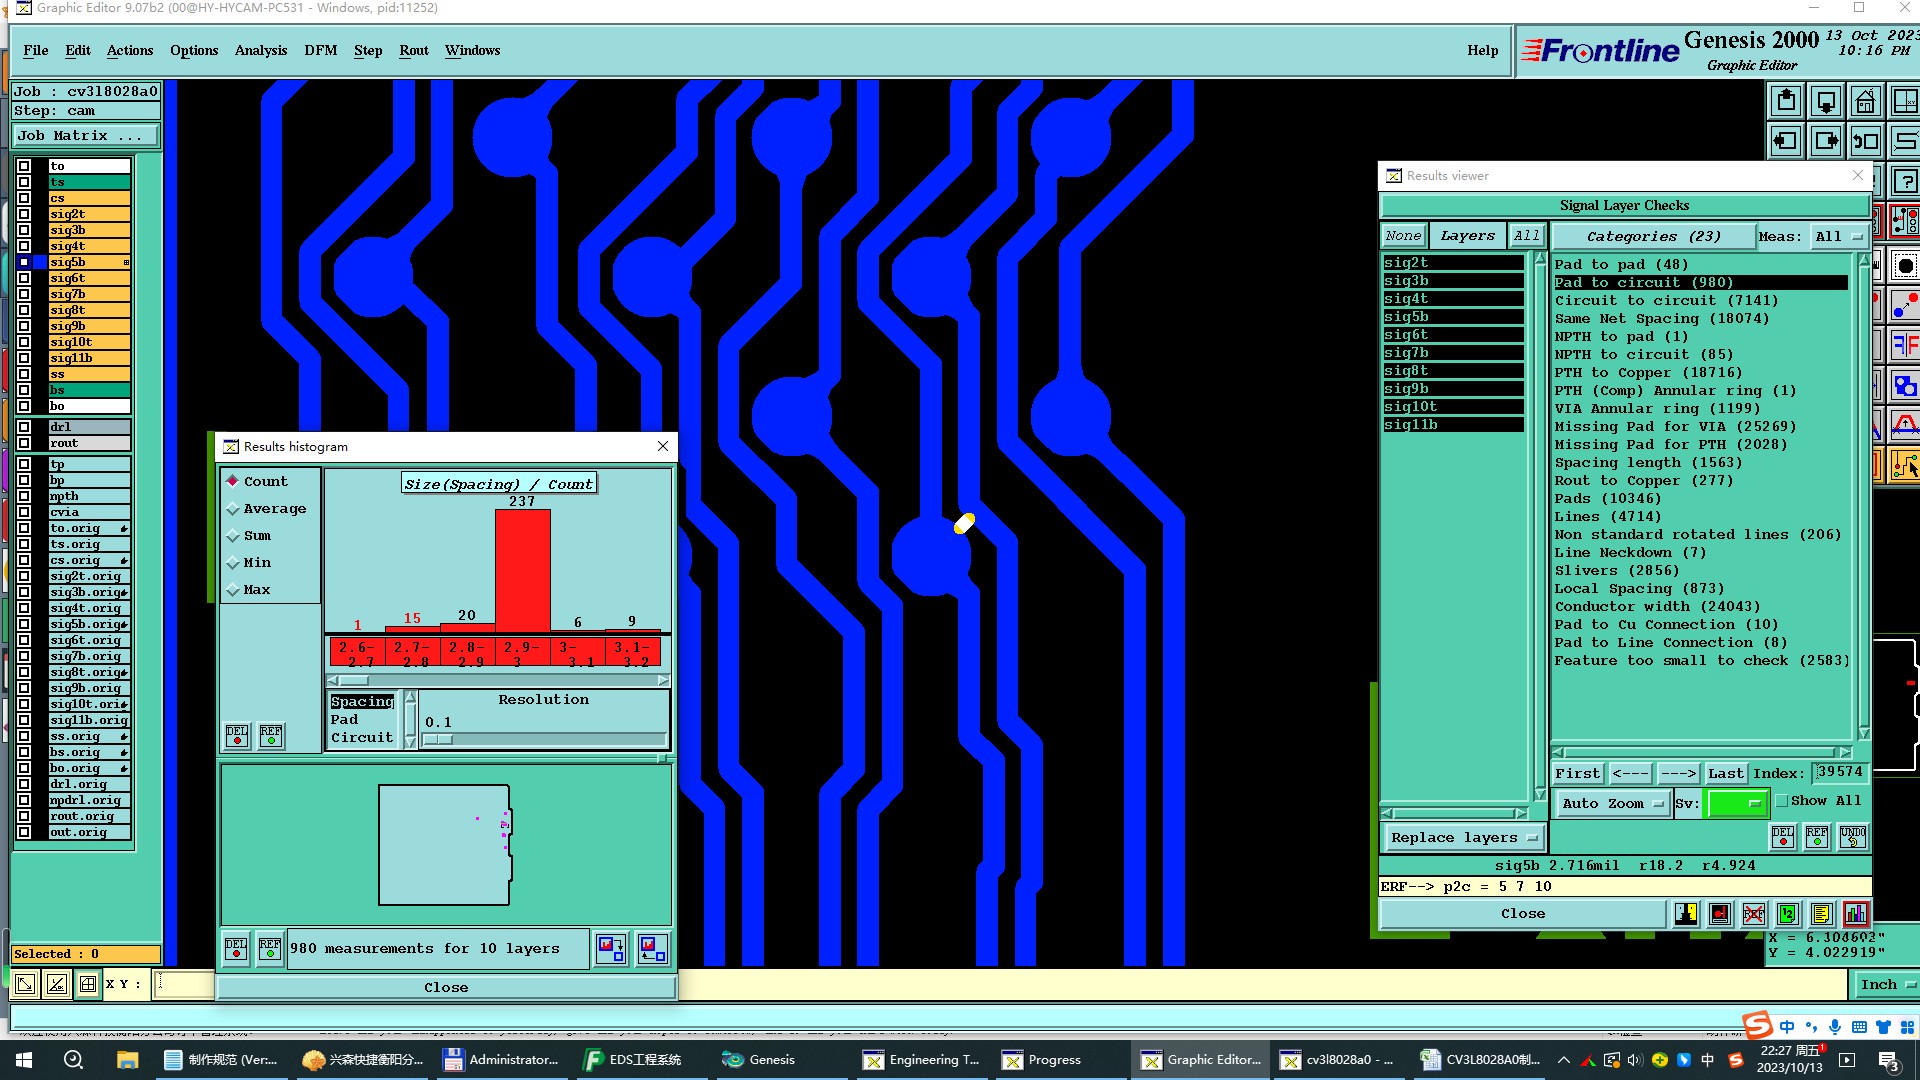Click the pan left arrow icon
This screenshot has width=1920, height=1080.
(x=1786, y=141)
